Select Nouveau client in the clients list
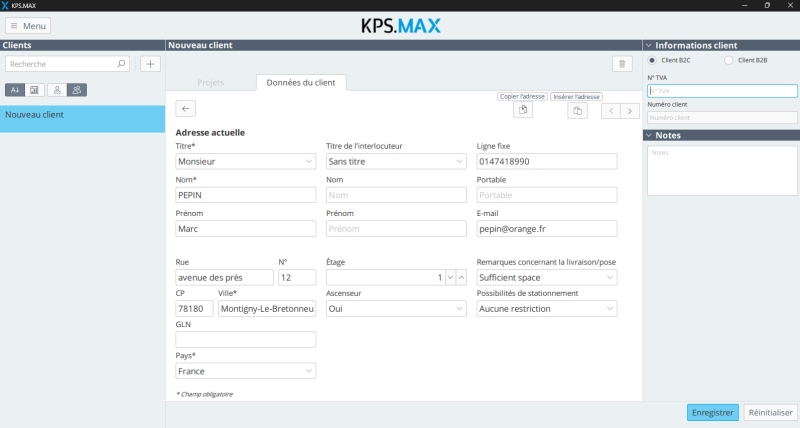800x428 pixels. tap(82, 119)
